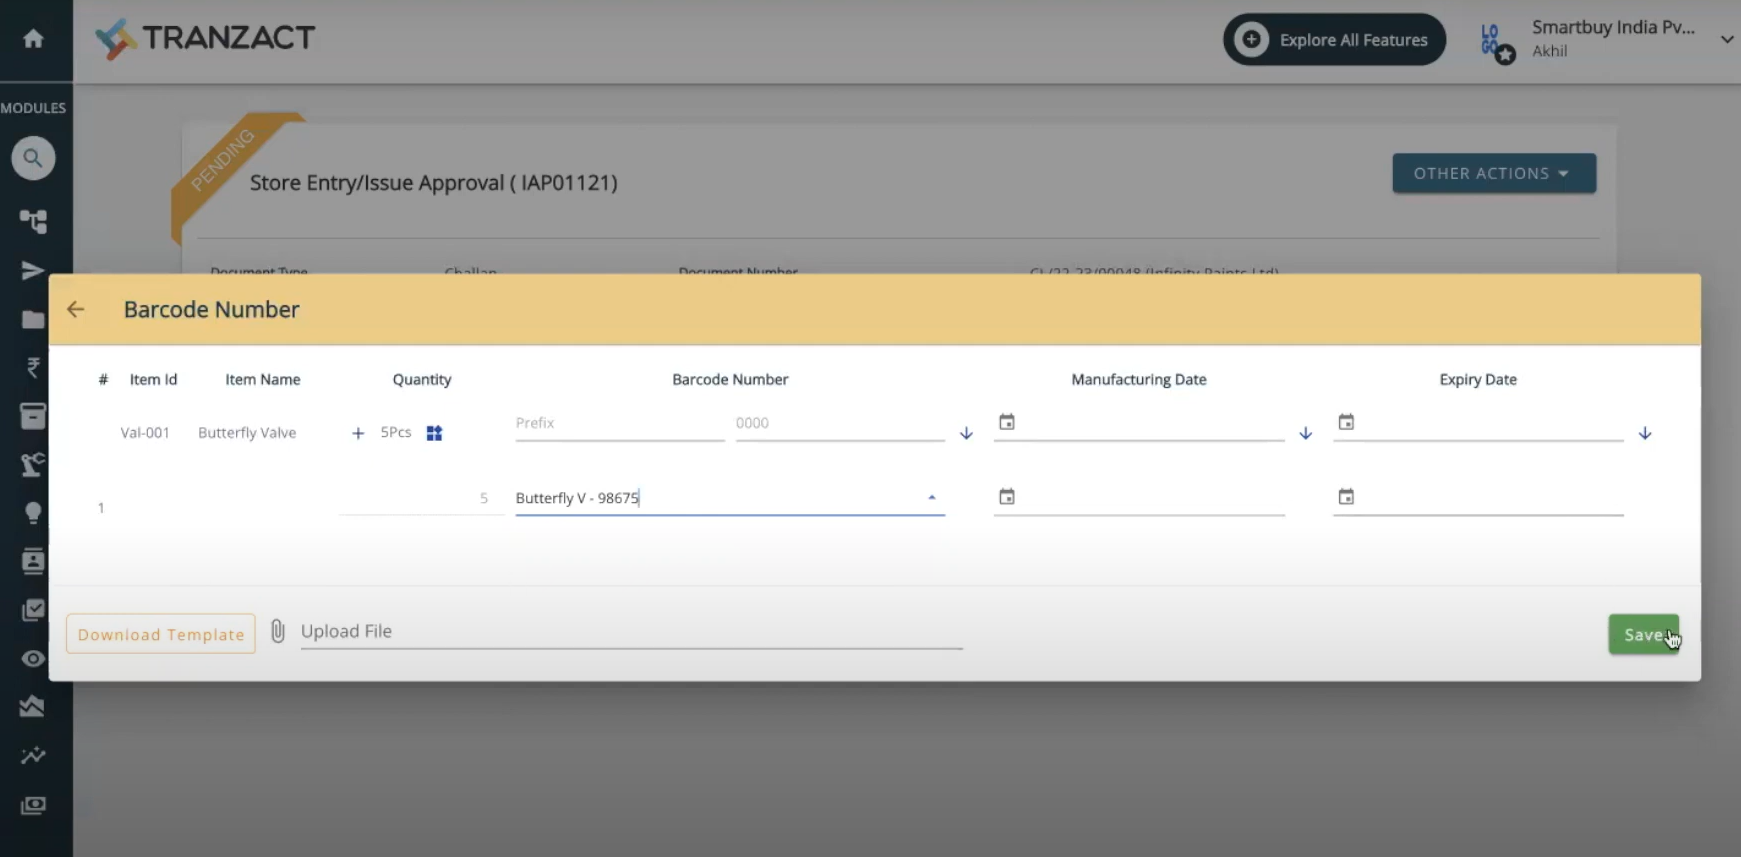Click the Prefix input field

pyautogui.click(x=619, y=423)
